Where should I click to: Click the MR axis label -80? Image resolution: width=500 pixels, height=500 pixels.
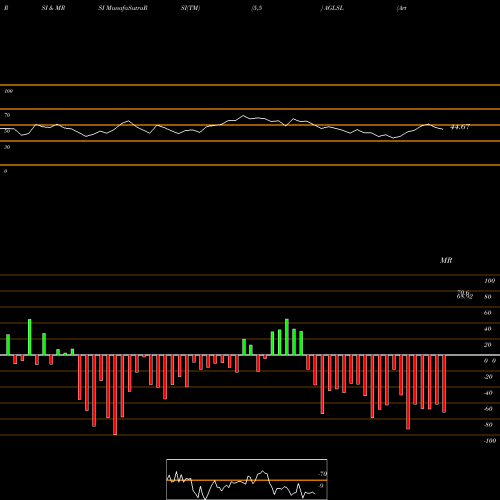[x=488, y=425]
